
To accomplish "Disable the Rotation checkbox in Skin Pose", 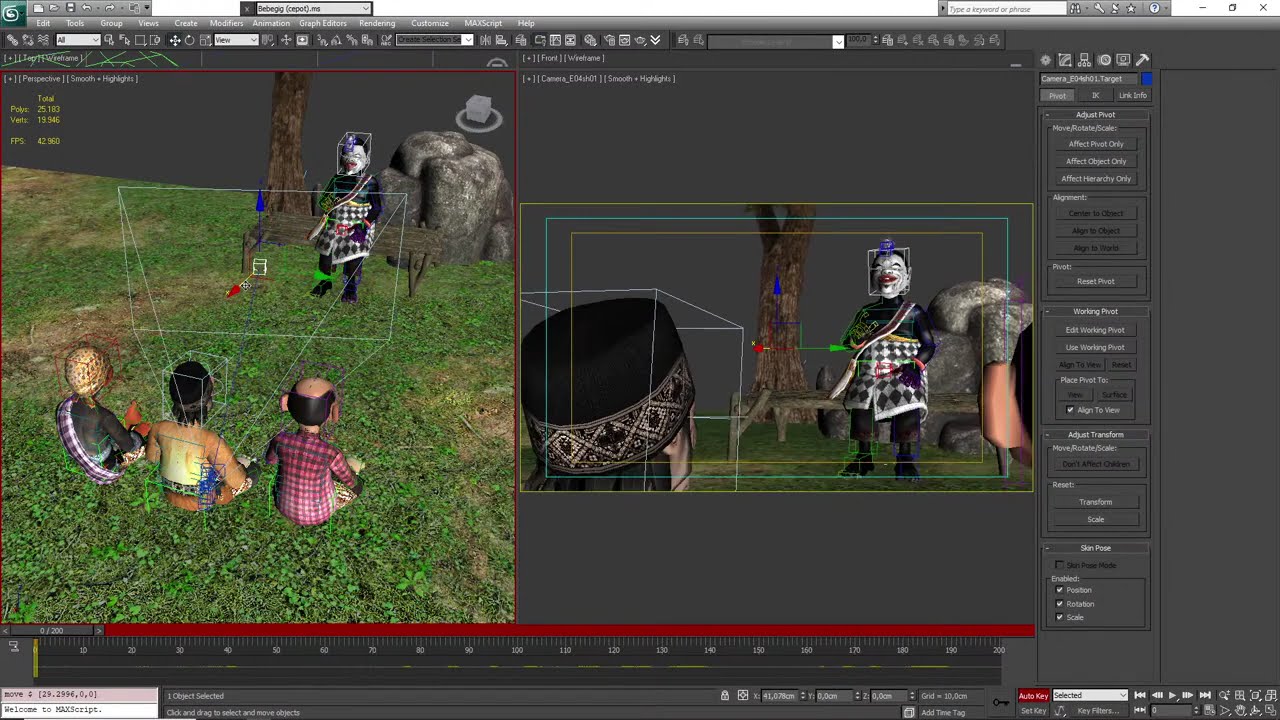I will tap(1060, 604).
